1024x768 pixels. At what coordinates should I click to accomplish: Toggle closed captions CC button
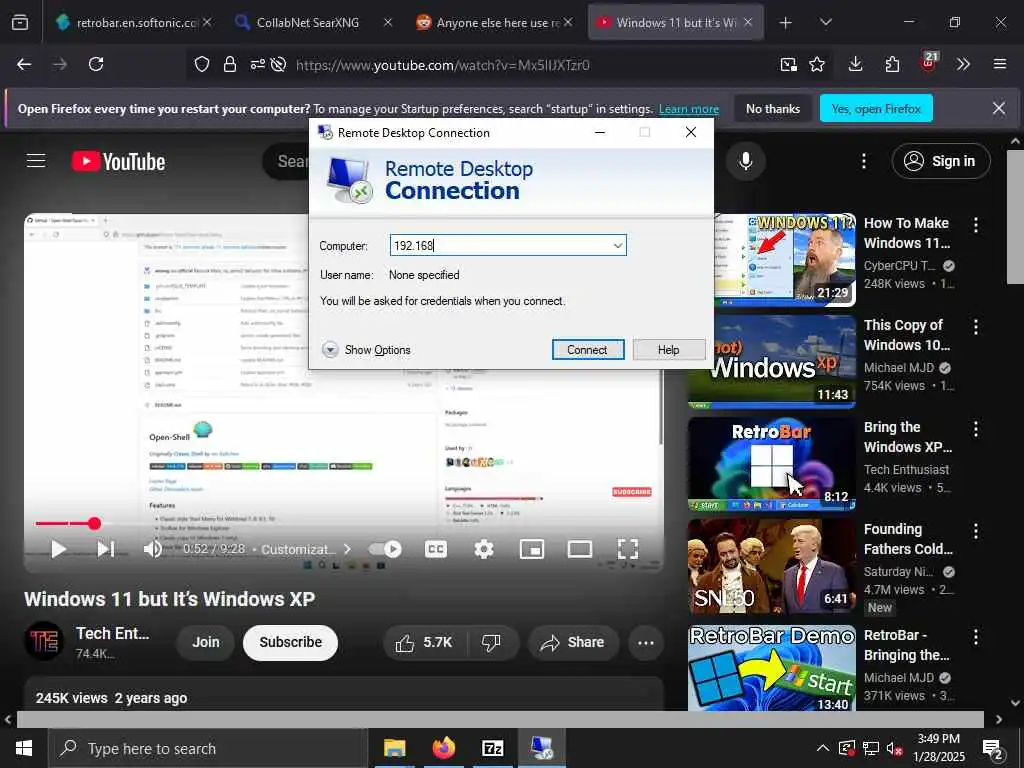436,549
